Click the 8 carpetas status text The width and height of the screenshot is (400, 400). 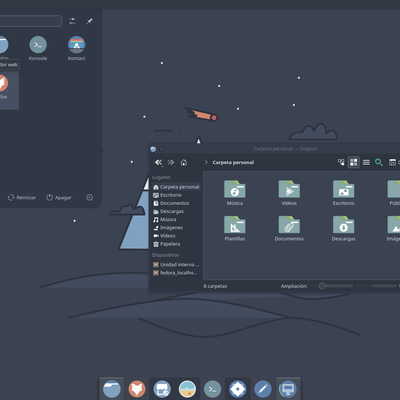pyautogui.click(x=215, y=286)
